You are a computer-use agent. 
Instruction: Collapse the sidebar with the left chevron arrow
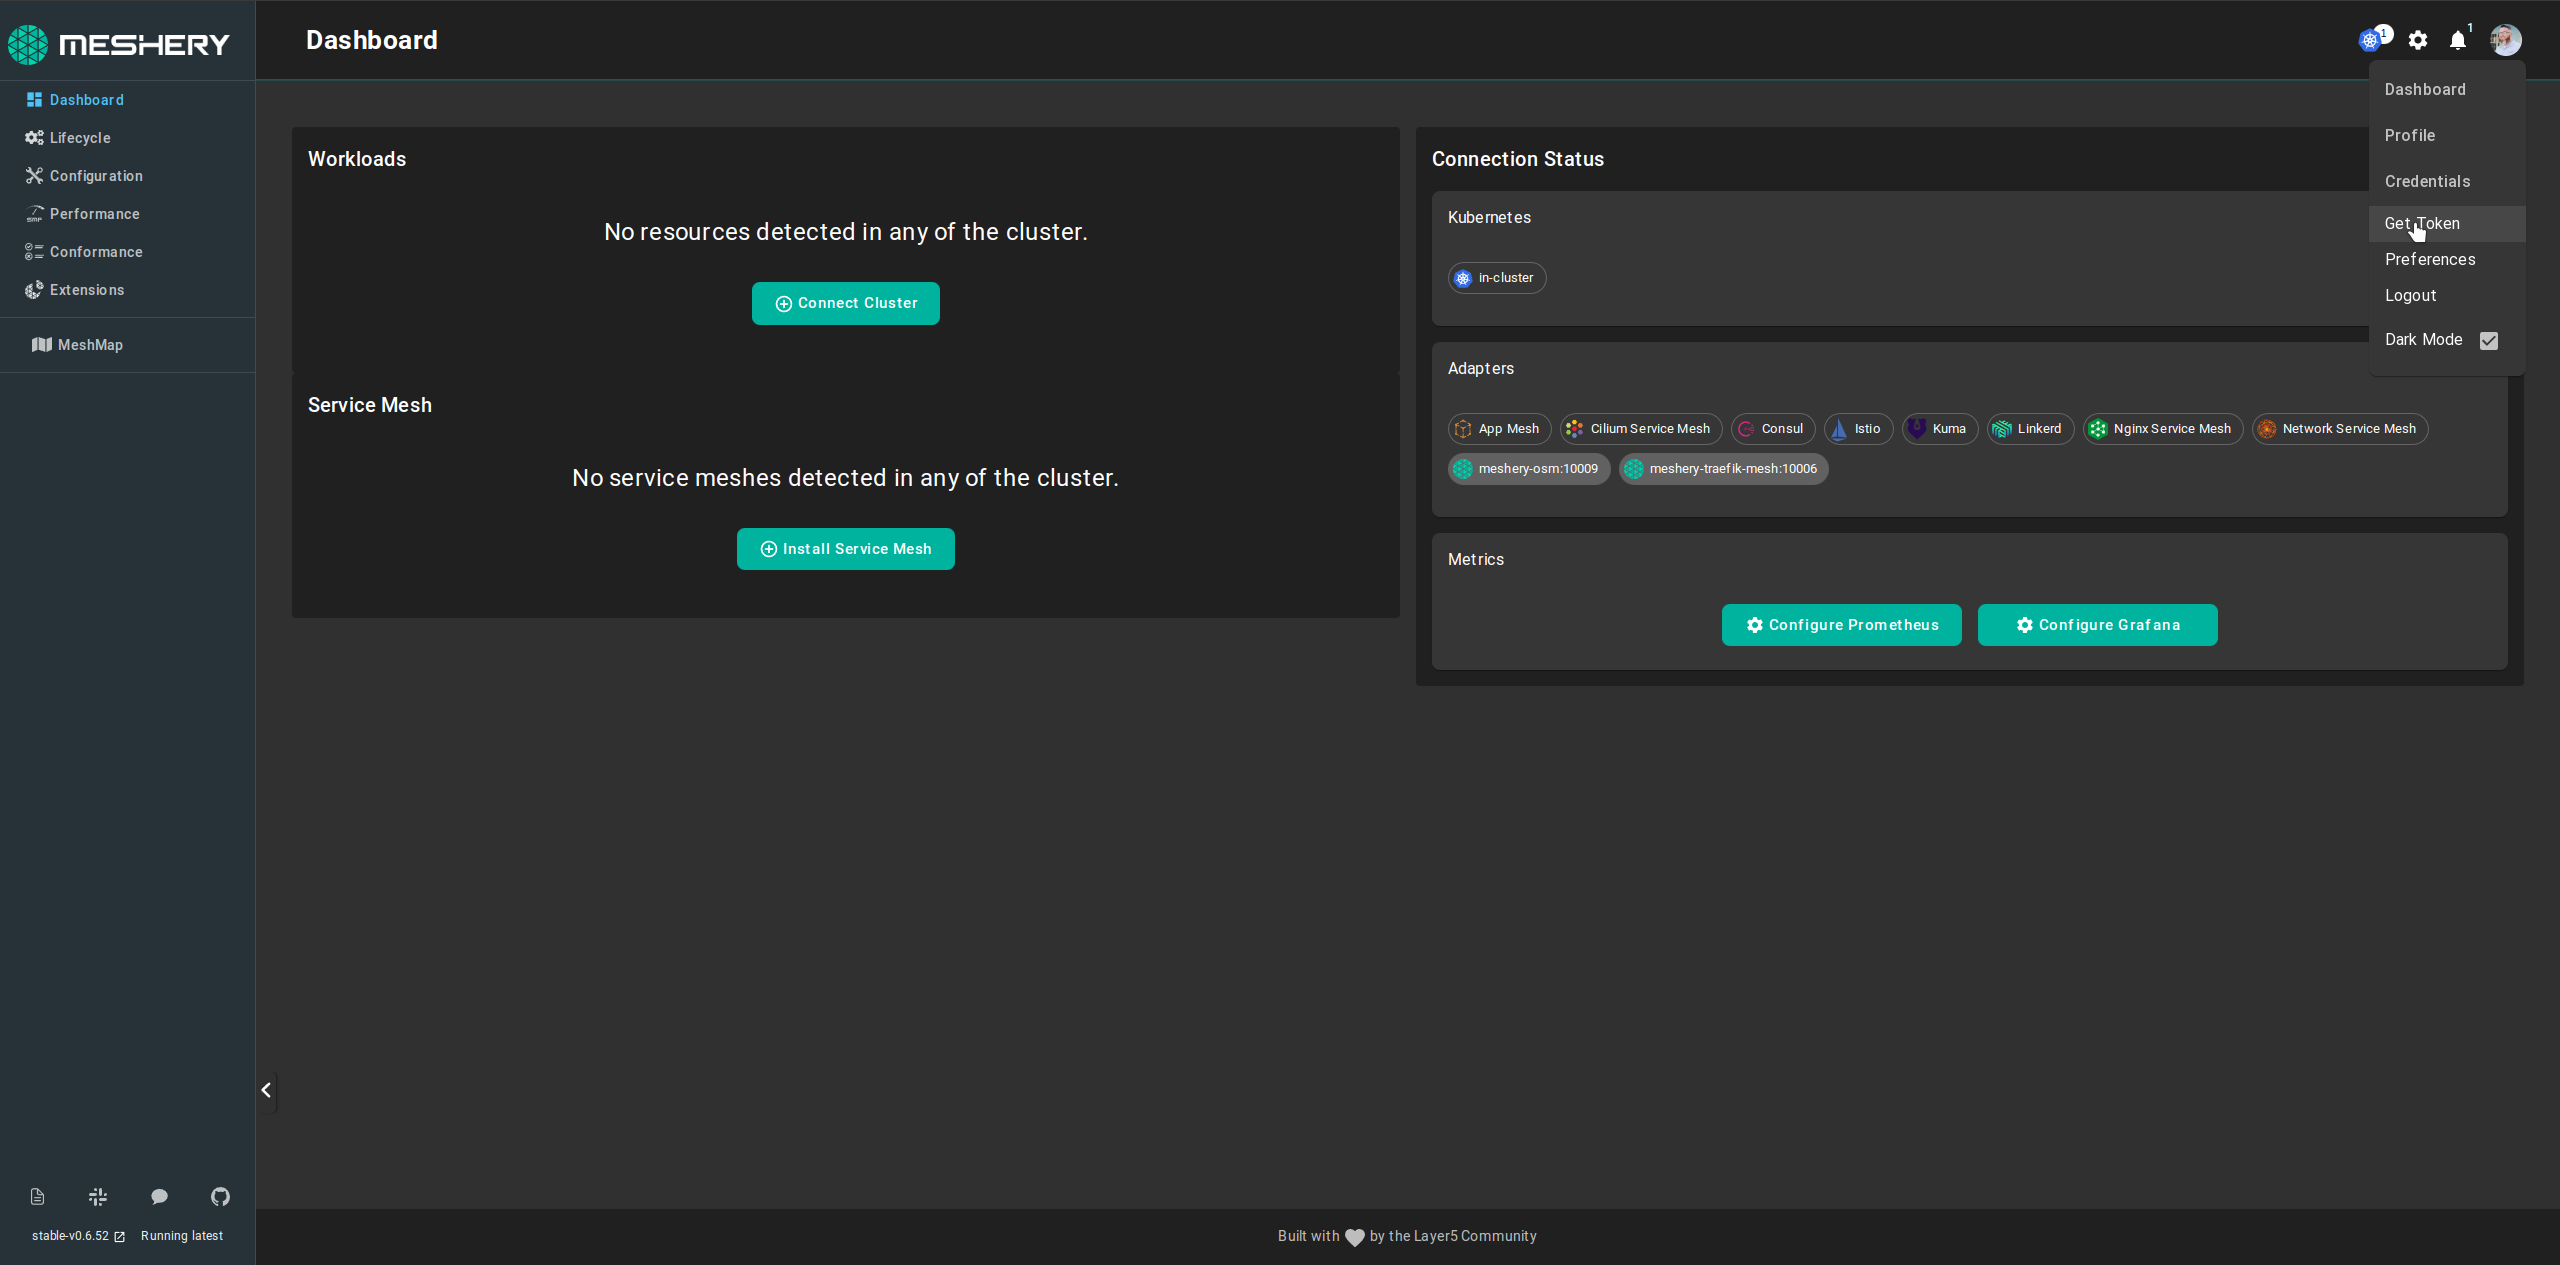click(x=266, y=1090)
